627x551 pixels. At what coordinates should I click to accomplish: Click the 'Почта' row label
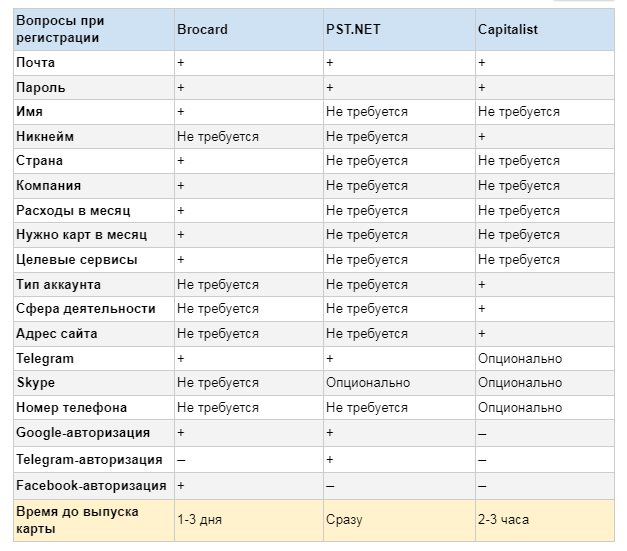pyautogui.click(x=35, y=63)
